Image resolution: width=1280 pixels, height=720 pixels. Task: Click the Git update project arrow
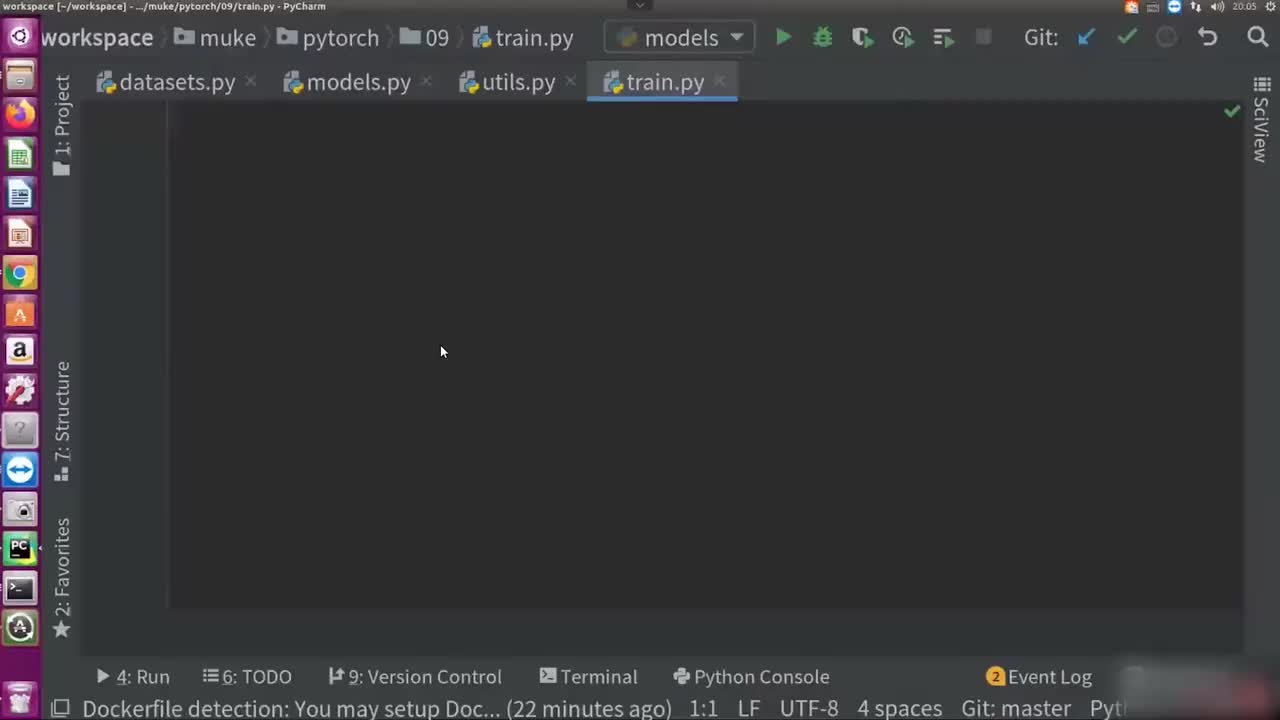1087,38
